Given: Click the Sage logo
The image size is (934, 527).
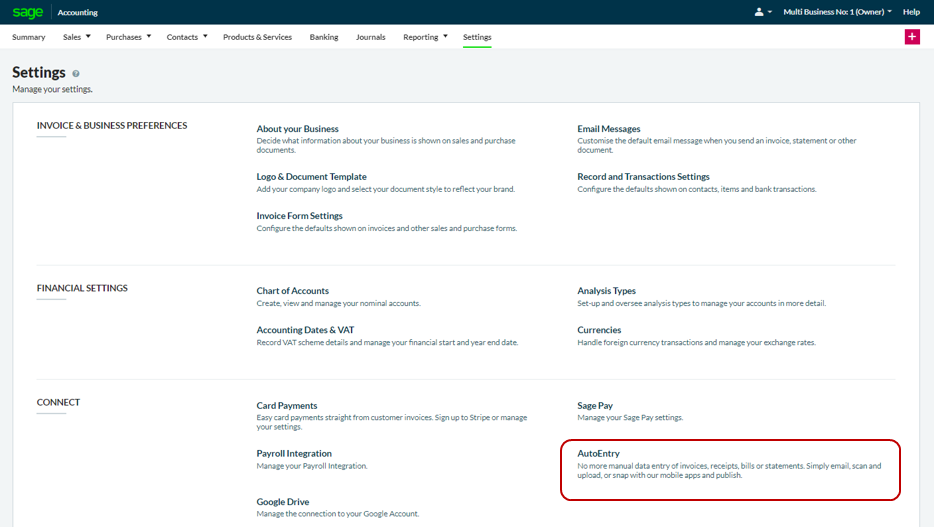Looking at the screenshot, I should (x=27, y=12).
